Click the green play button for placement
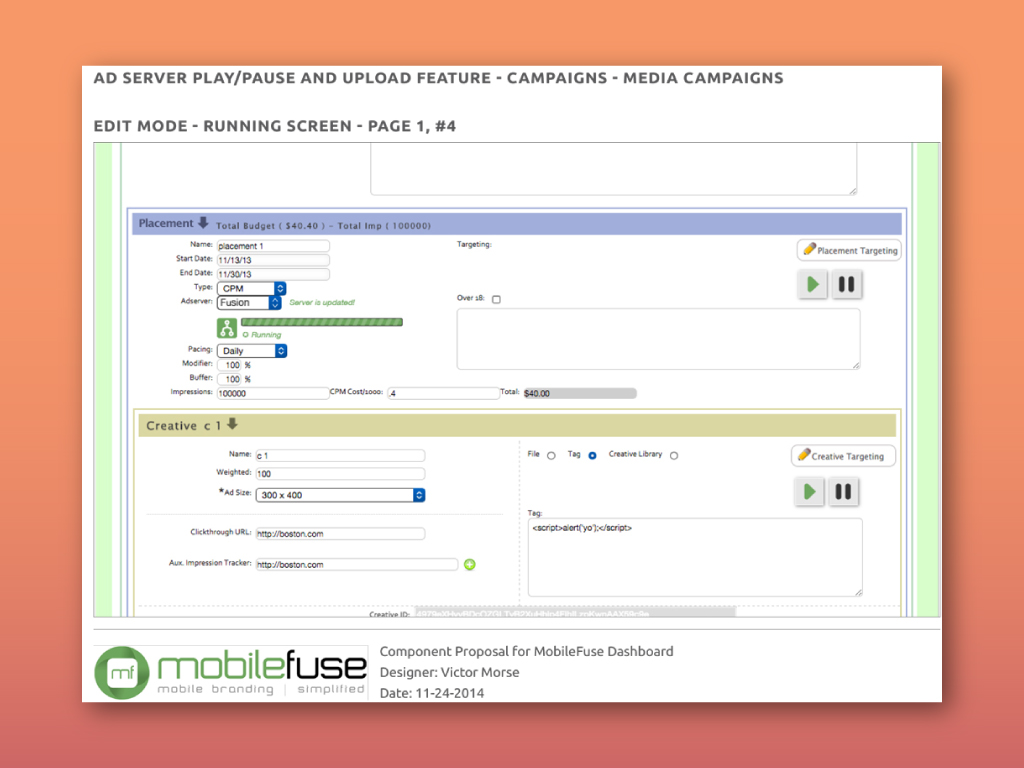Viewport: 1024px width, 768px height. [812, 285]
